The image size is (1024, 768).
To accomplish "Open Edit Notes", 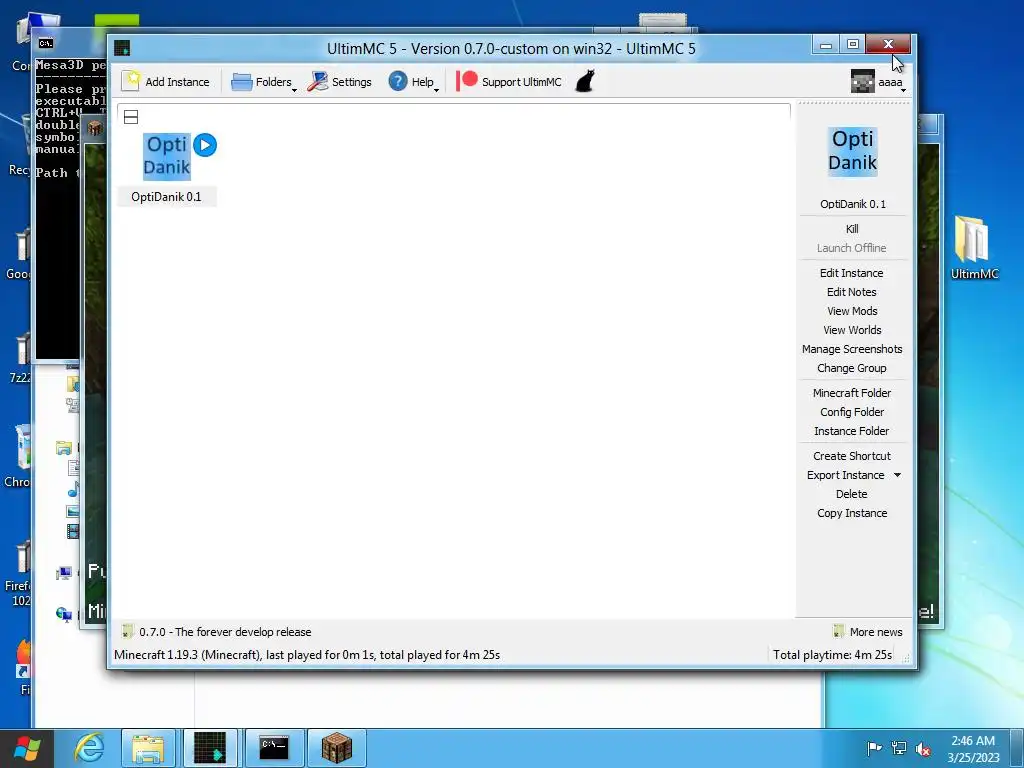I will point(852,292).
